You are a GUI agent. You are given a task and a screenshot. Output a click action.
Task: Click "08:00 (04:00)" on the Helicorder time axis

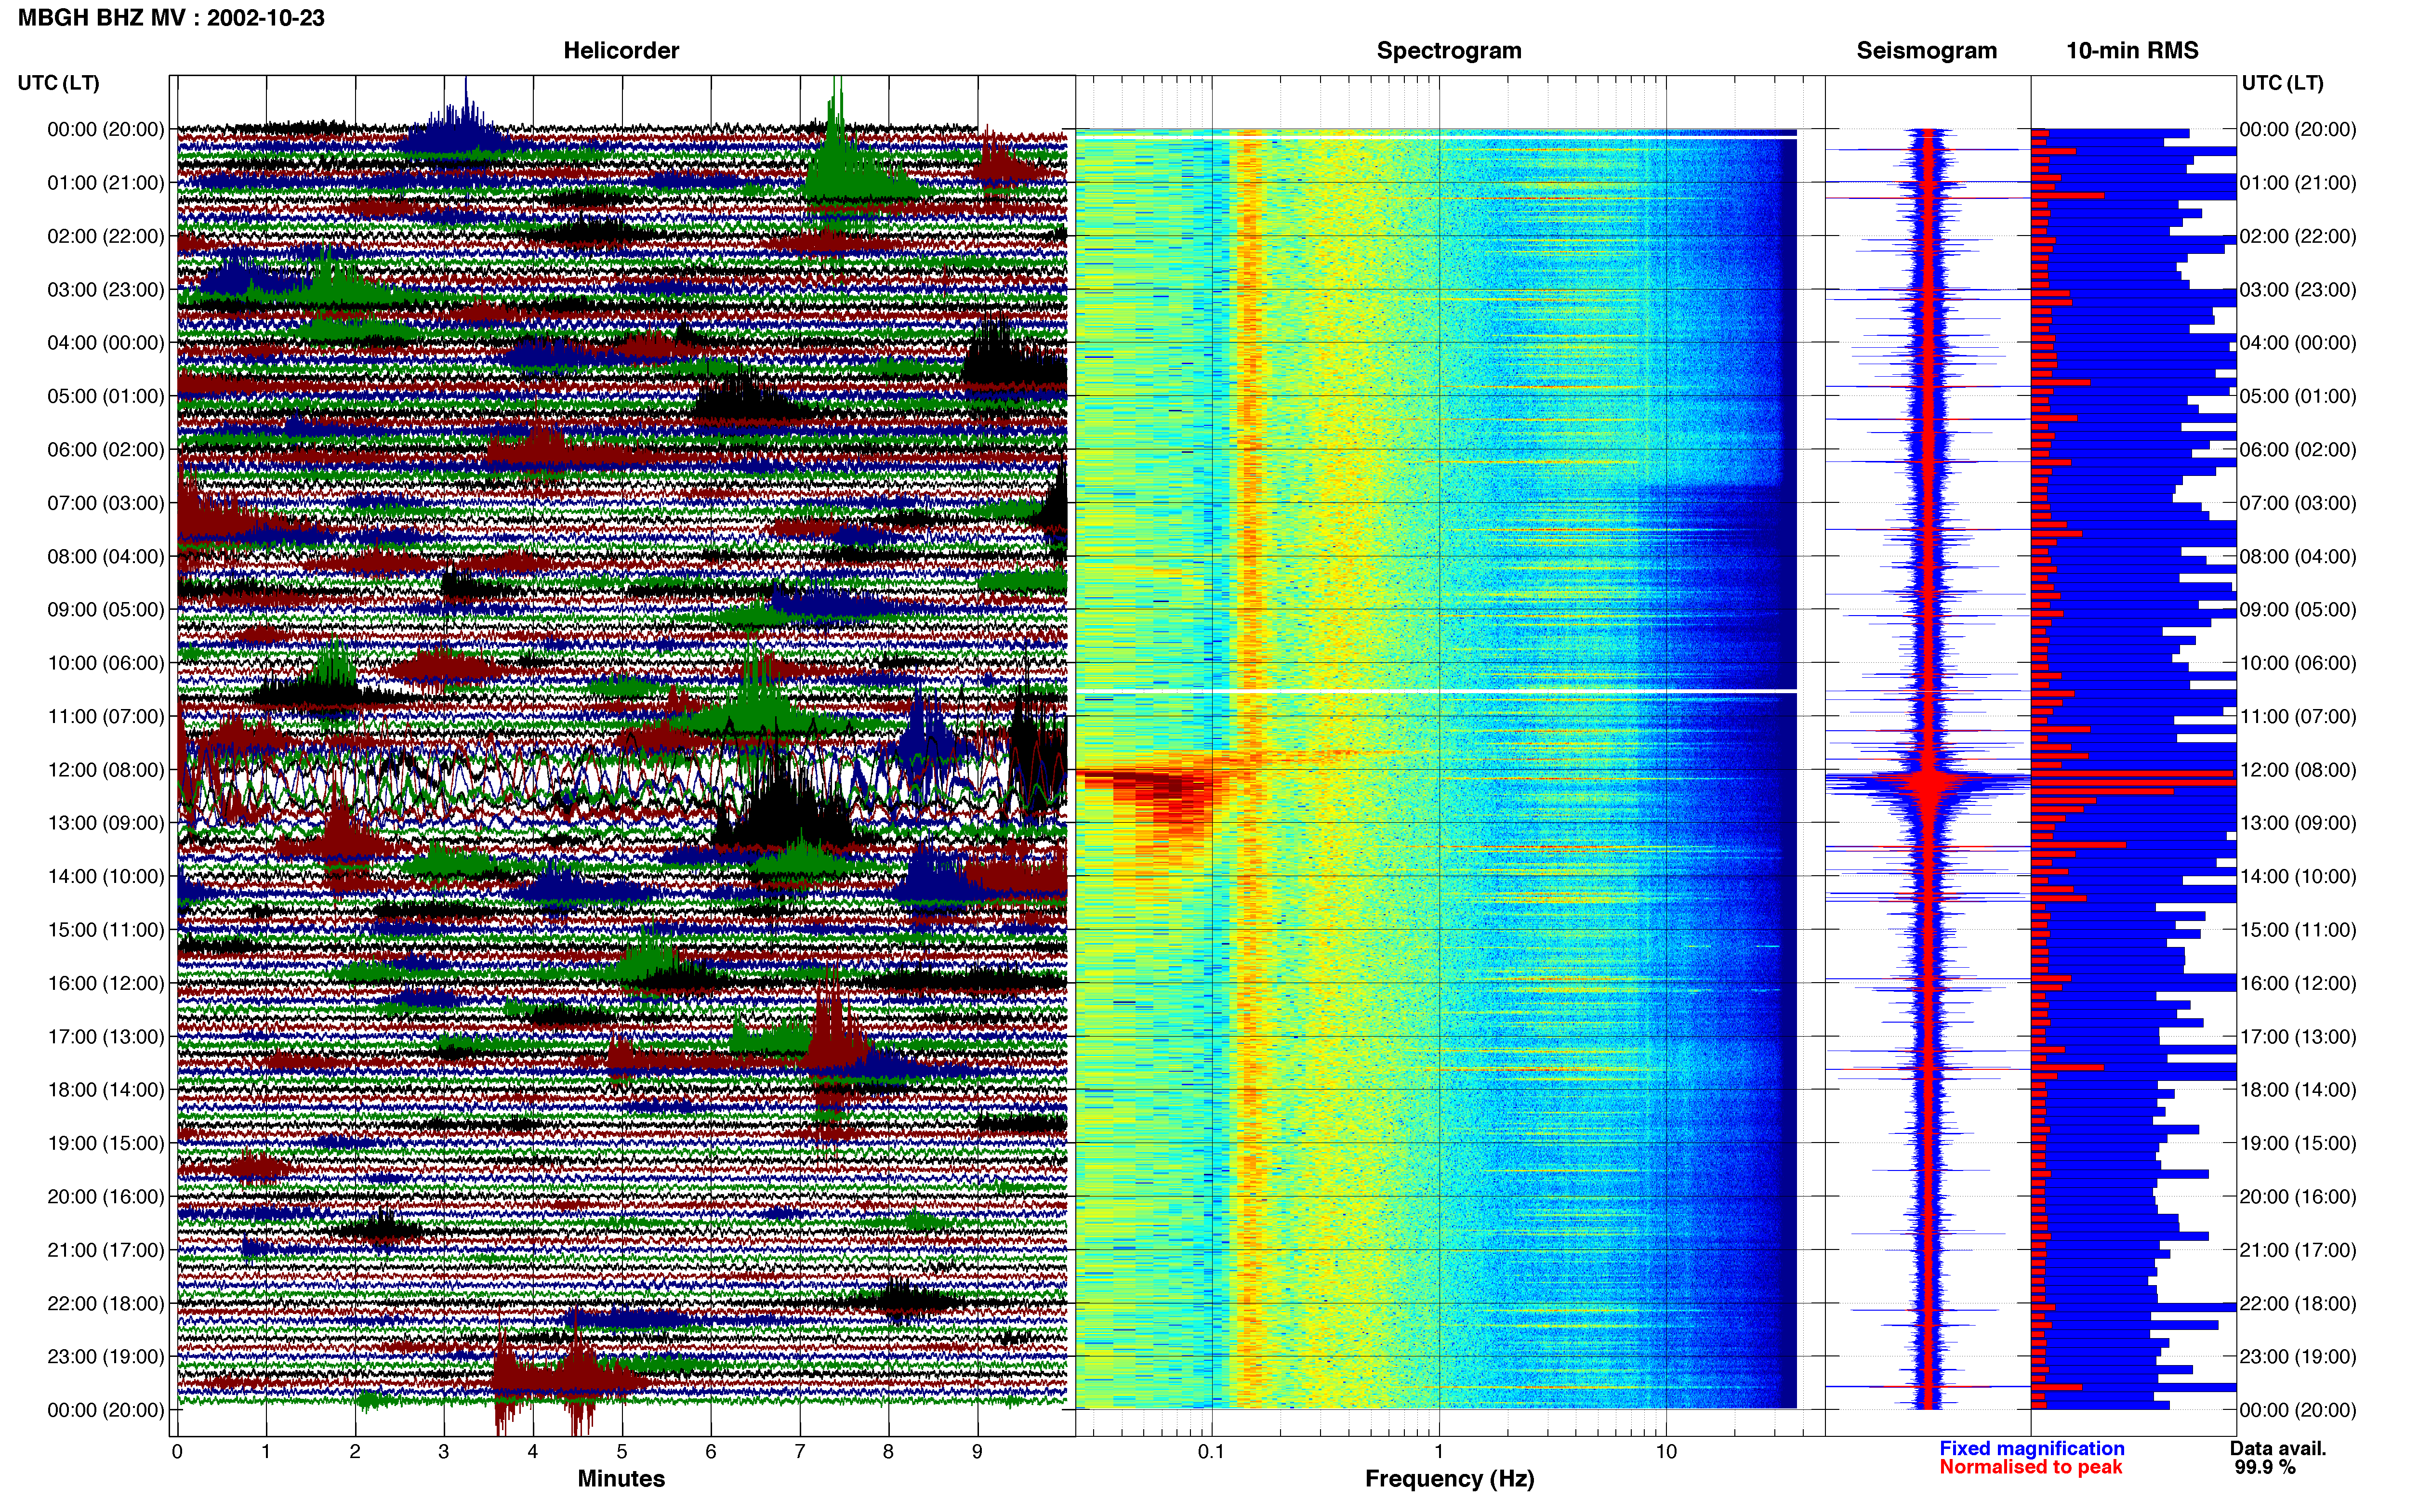106,557
